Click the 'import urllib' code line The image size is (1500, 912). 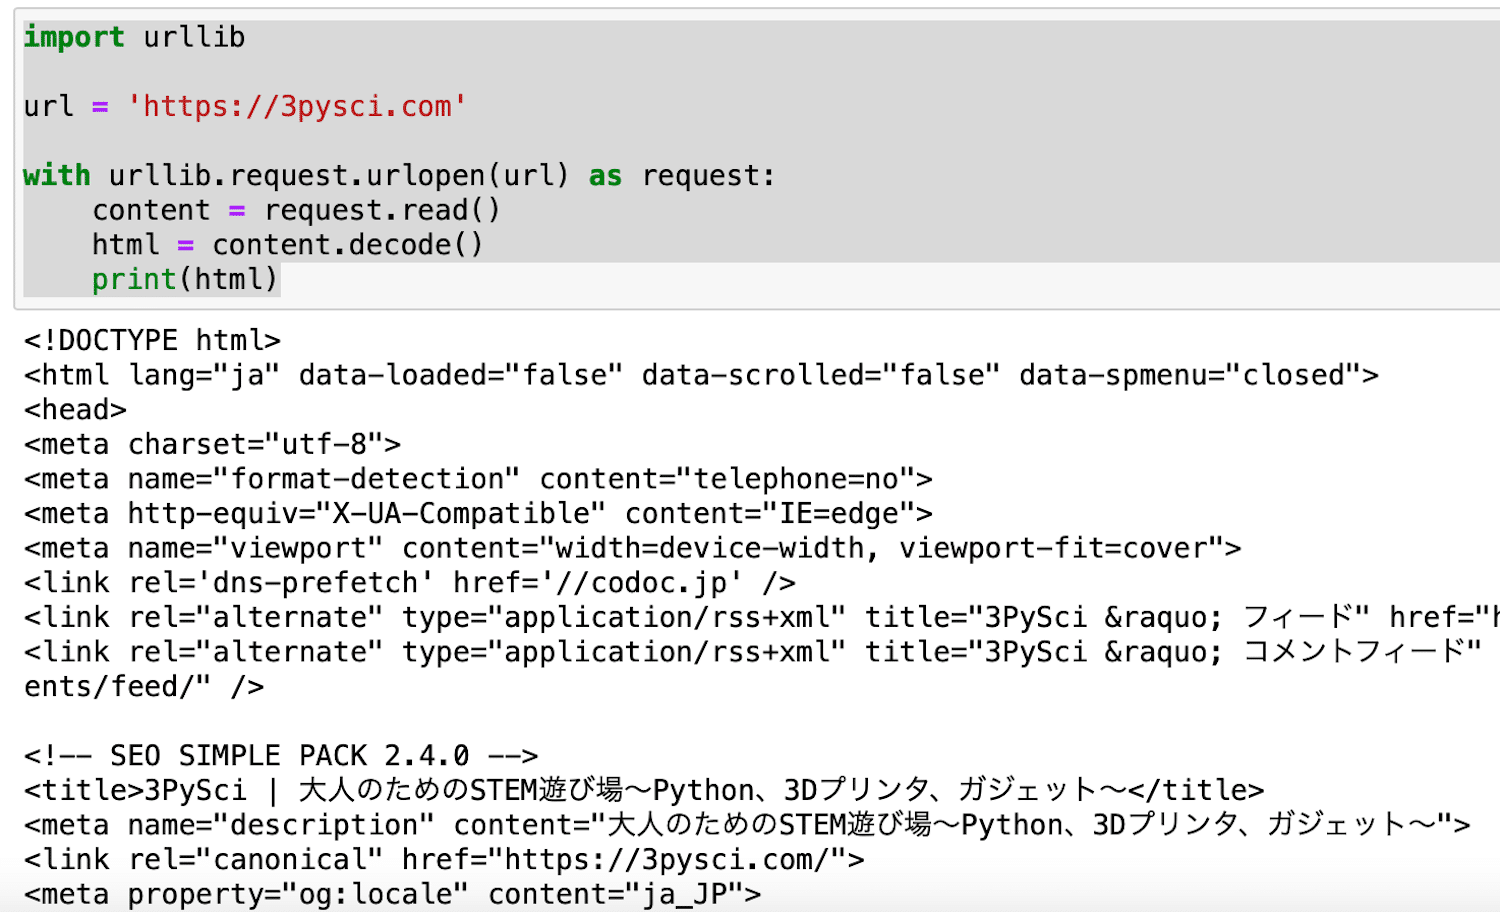pos(134,37)
